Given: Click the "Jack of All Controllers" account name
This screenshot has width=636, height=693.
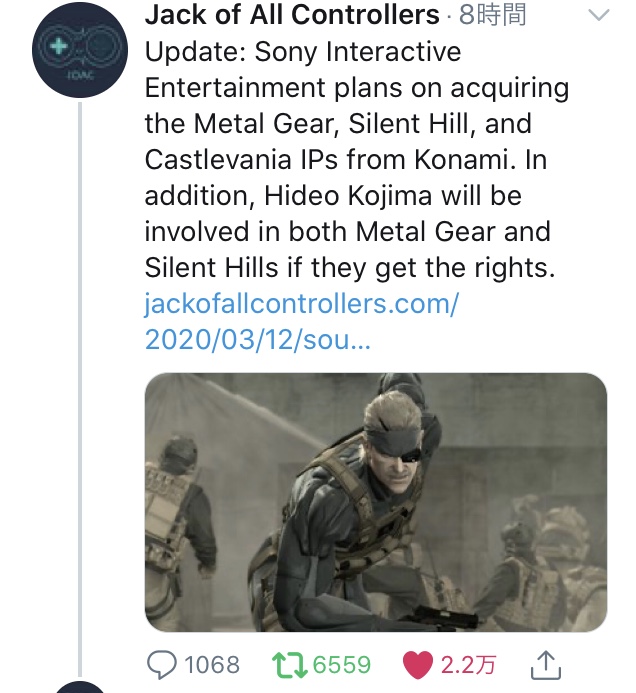Looking at the screenshot, I should 292,16.
